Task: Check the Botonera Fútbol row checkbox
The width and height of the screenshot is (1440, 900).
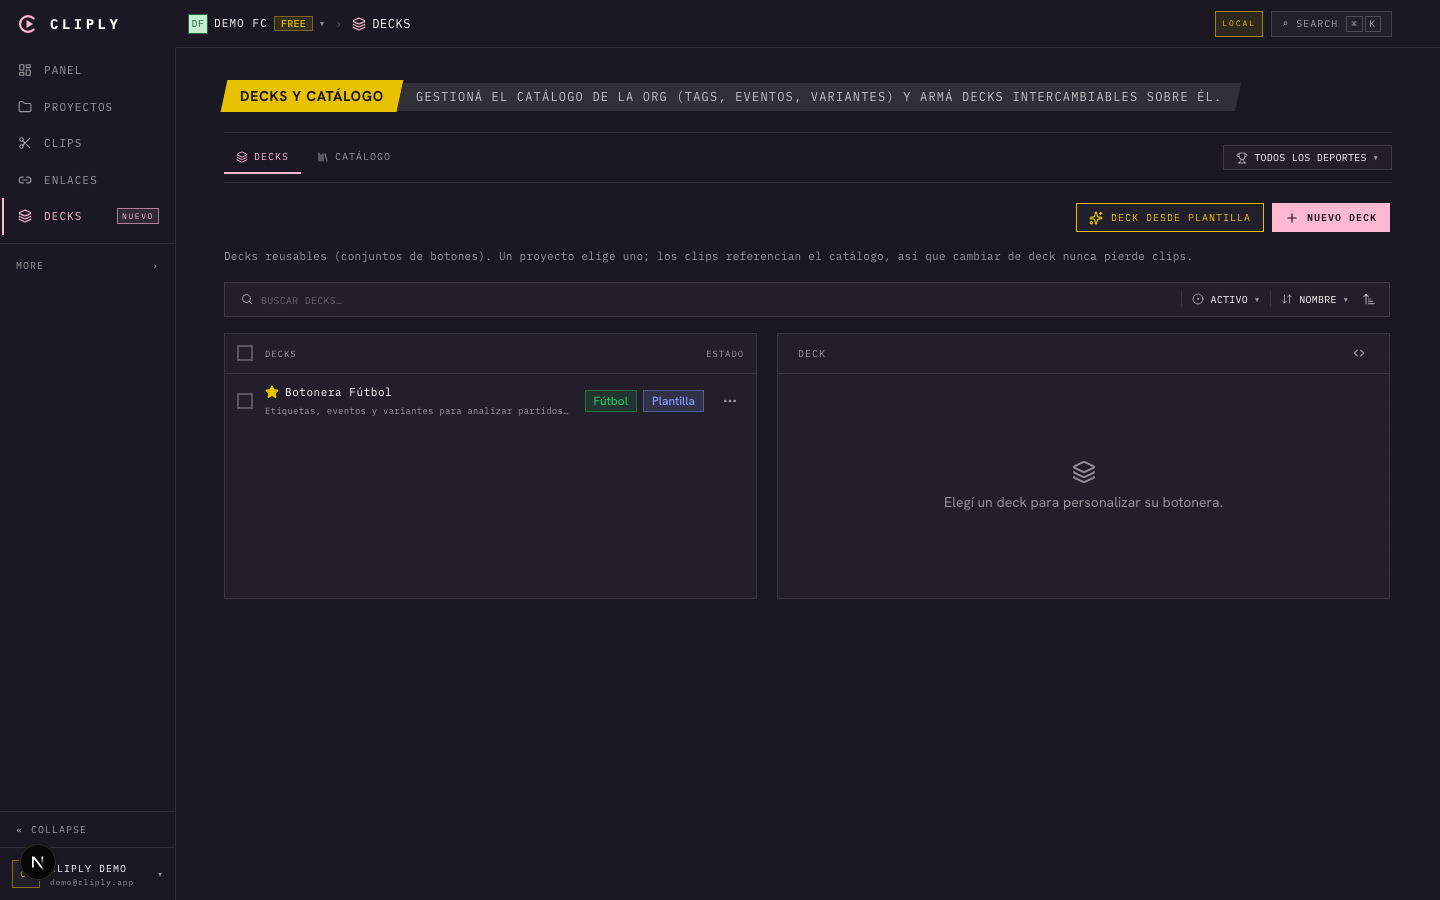Action: pos(245,401)
